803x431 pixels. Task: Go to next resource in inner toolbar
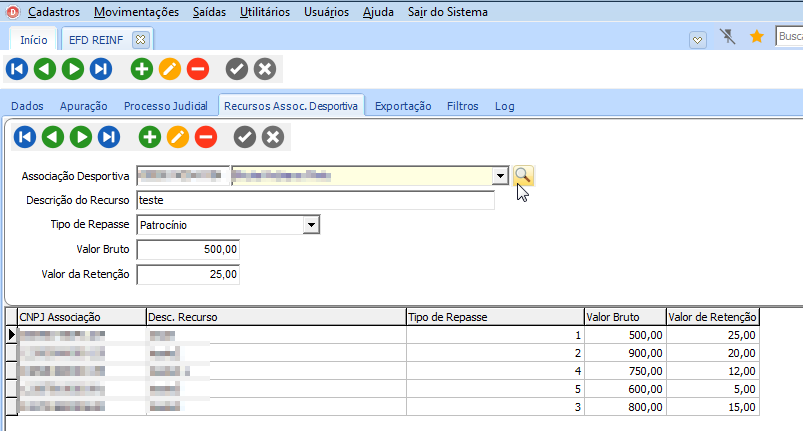81,137
